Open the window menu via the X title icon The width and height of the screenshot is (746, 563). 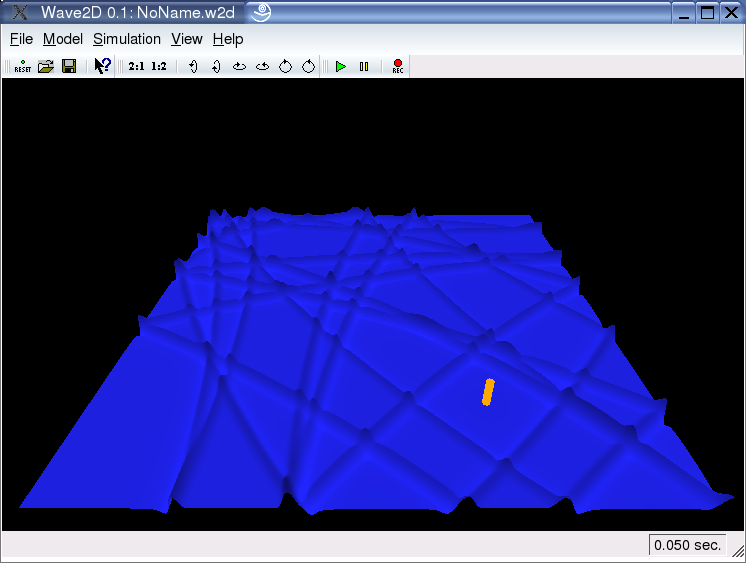tap(19, 13)
